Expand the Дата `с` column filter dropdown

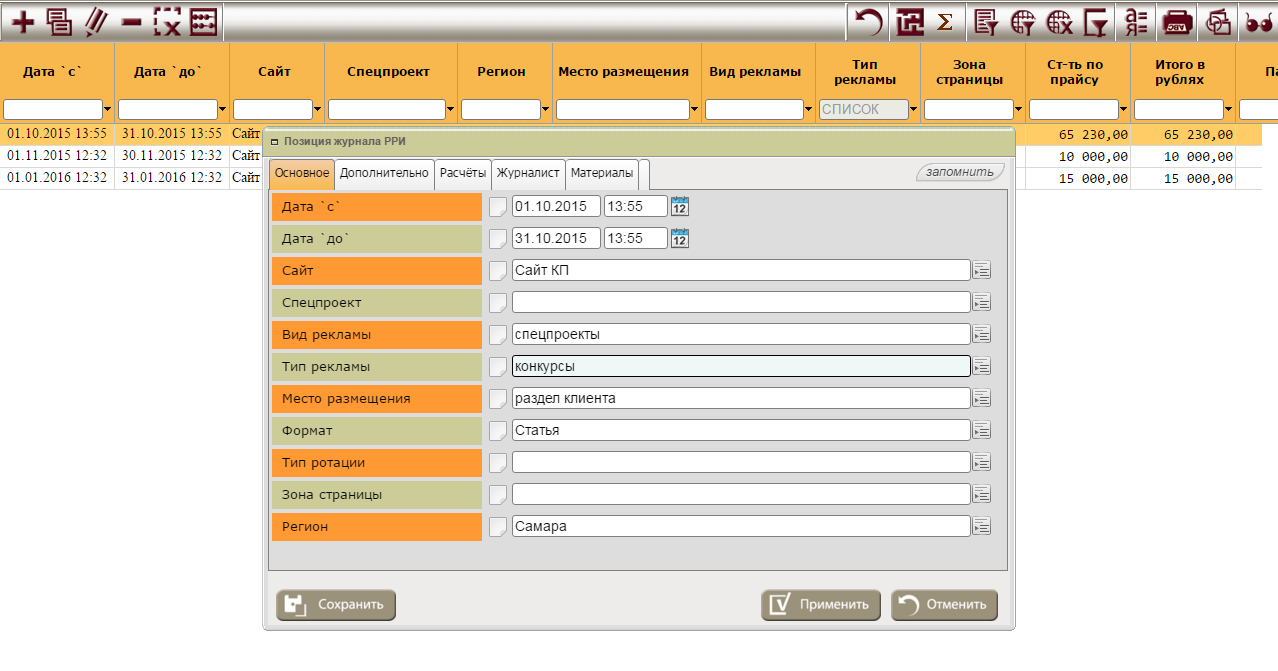coord(109,110)
